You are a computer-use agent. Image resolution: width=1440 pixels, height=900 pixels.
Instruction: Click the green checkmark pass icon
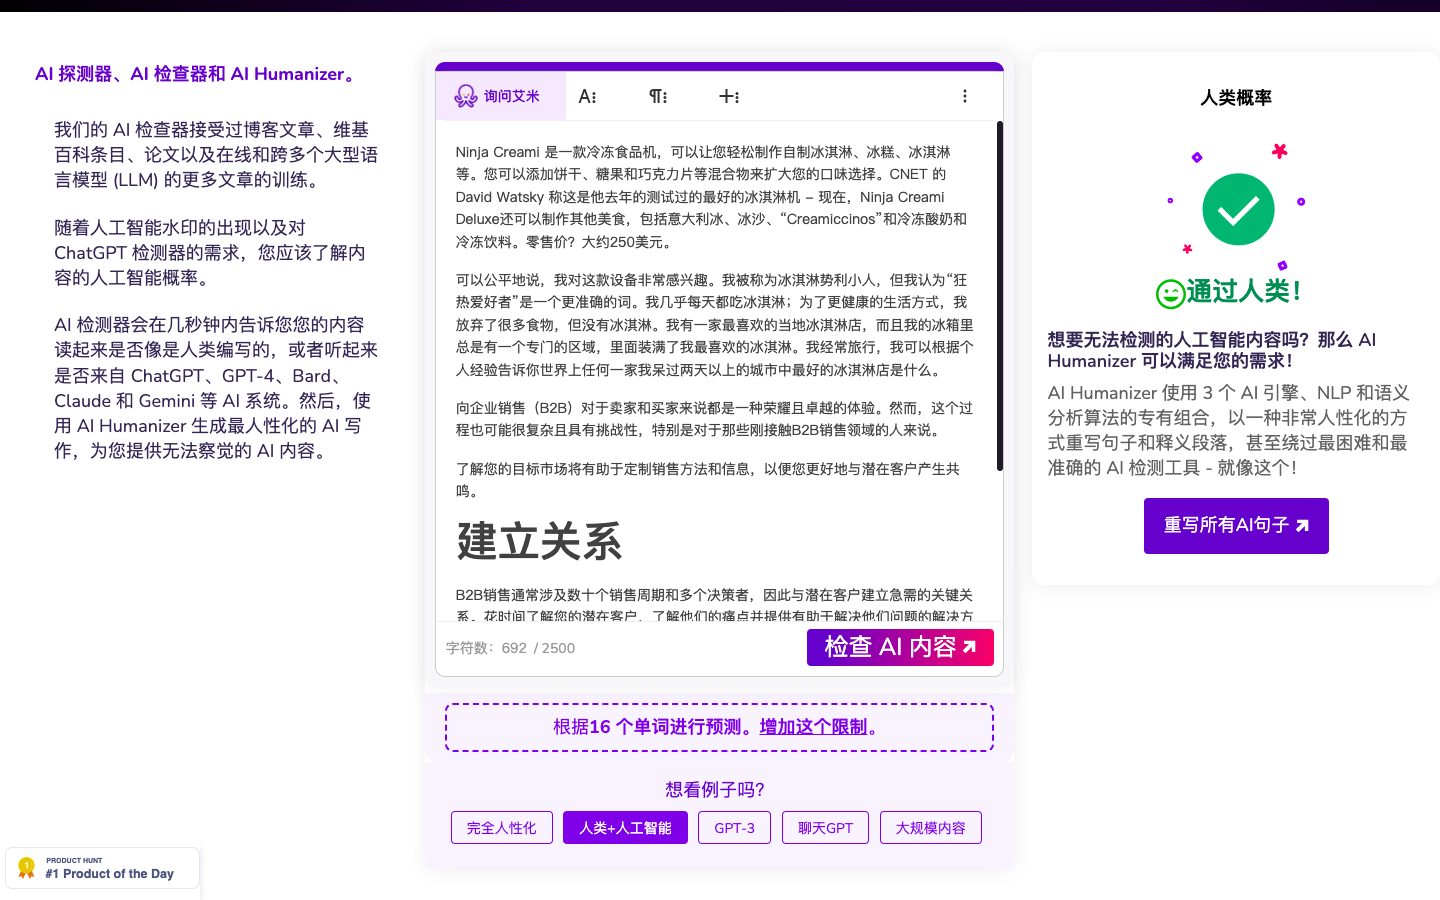tap(1237, 209)
